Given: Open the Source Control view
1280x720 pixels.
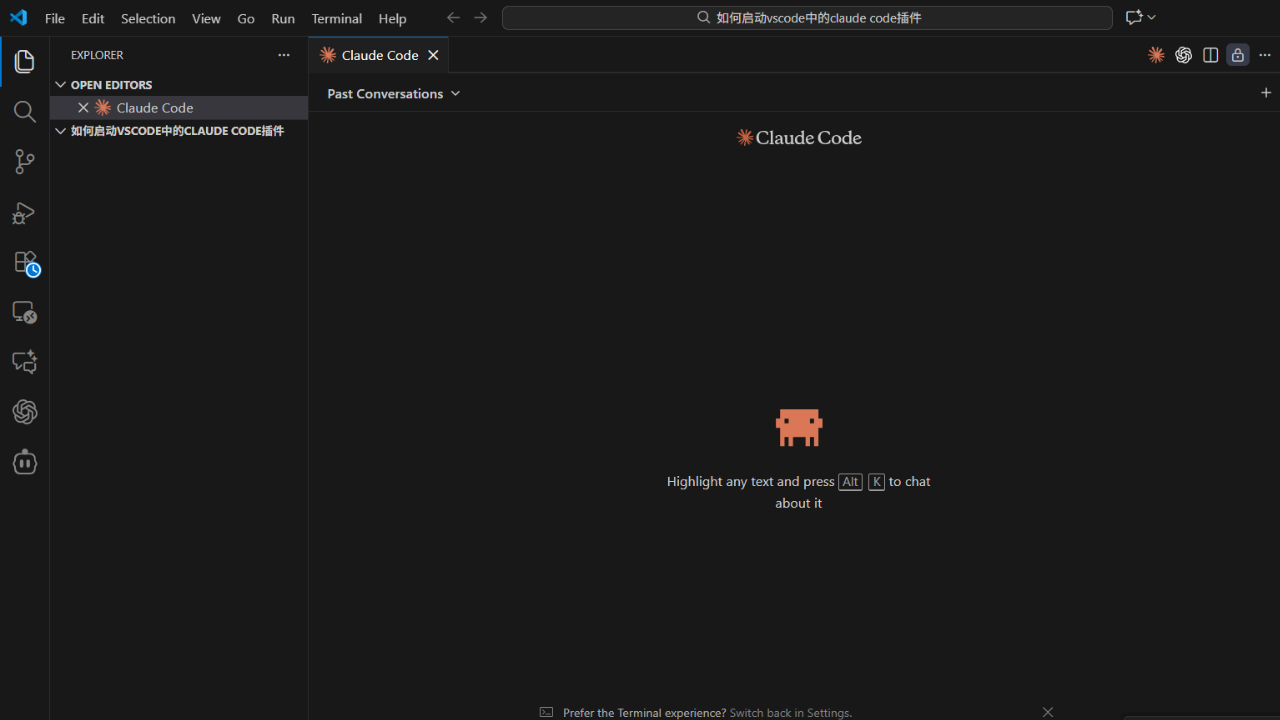Looking at the screenshot, I should 25,162.
